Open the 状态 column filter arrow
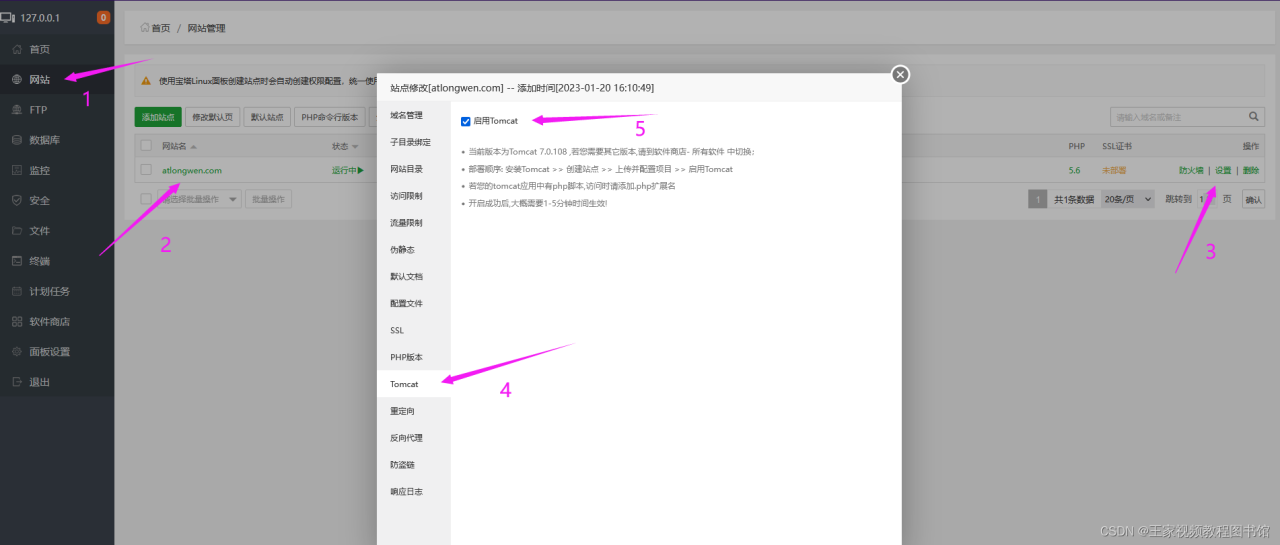1280x545 pixels. (x=355, y=147)
